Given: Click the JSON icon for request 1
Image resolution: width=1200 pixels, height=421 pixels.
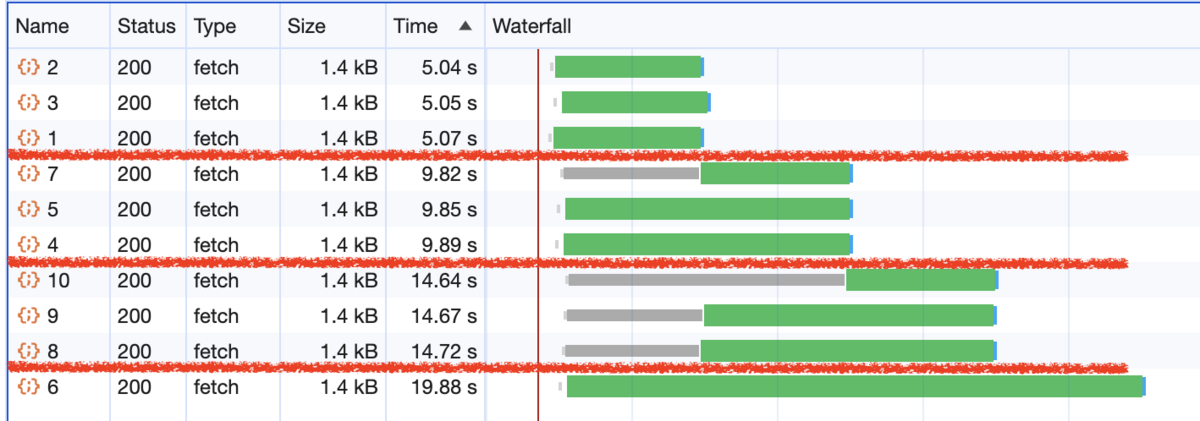Looking at the screenshot, I should pyautogui.click(x=28, y=138).
